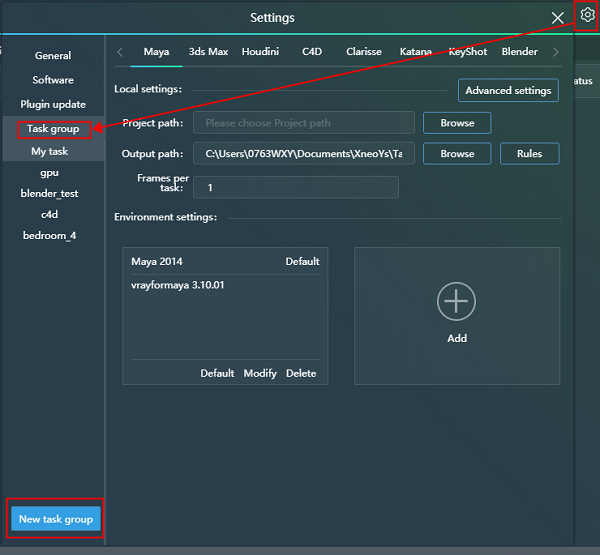Switch to the Houdini tab
Viewport: 600px width, 555px height.
tap(260, 52)
